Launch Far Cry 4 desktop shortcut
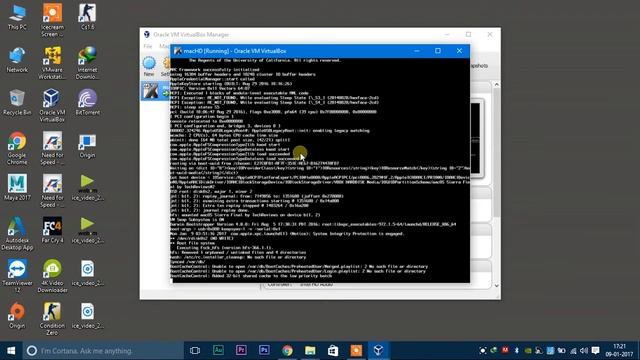The height and width of the screenshot is (360, 640). (x=52, y=230)
